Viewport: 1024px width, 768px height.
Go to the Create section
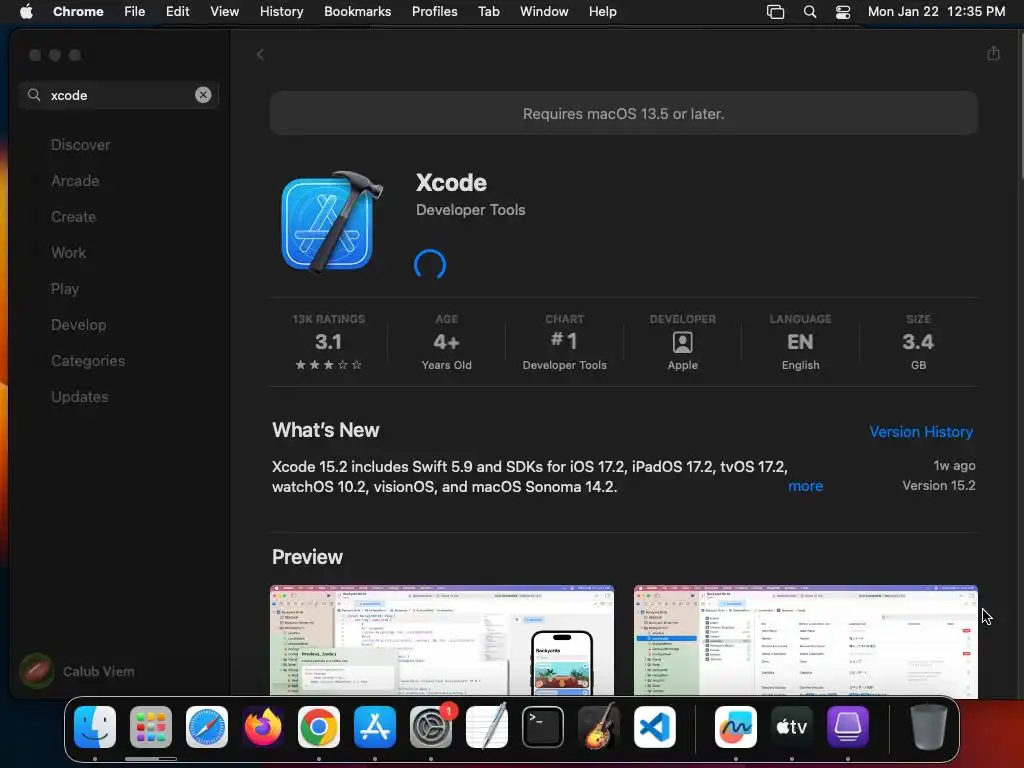coord(73,217)
